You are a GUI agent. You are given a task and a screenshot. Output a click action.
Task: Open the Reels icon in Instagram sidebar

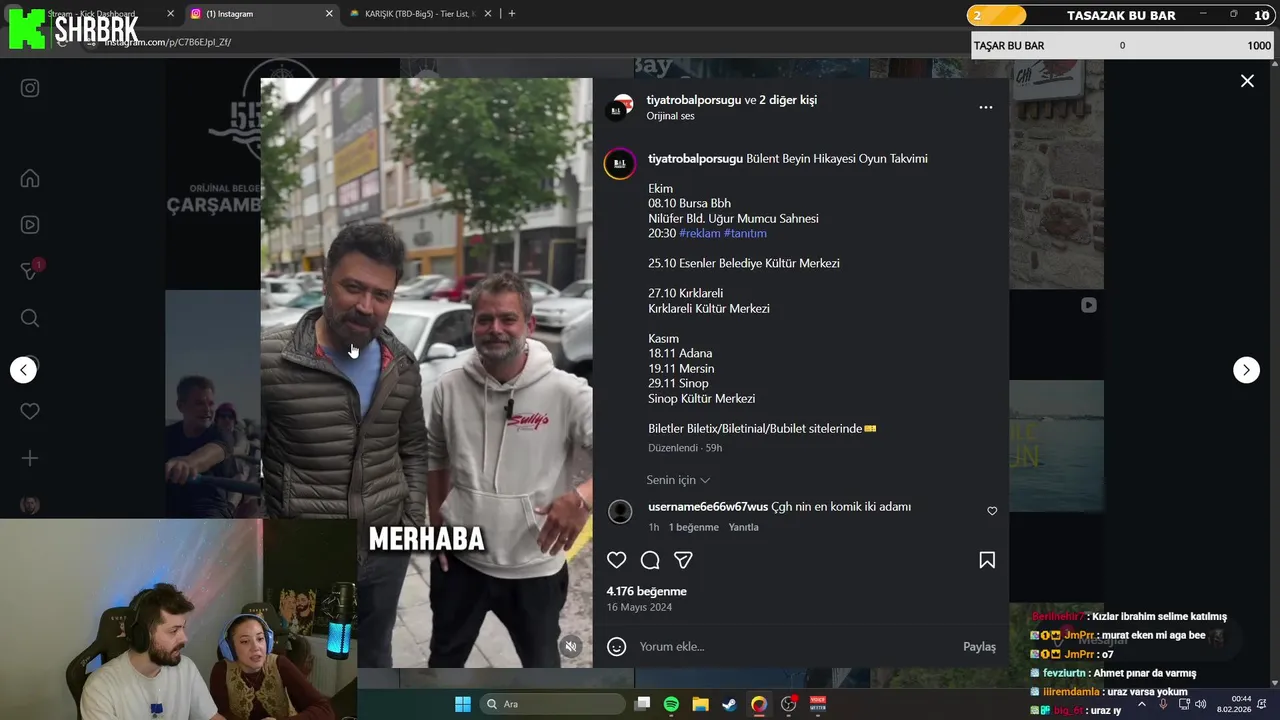click(30, 225)
